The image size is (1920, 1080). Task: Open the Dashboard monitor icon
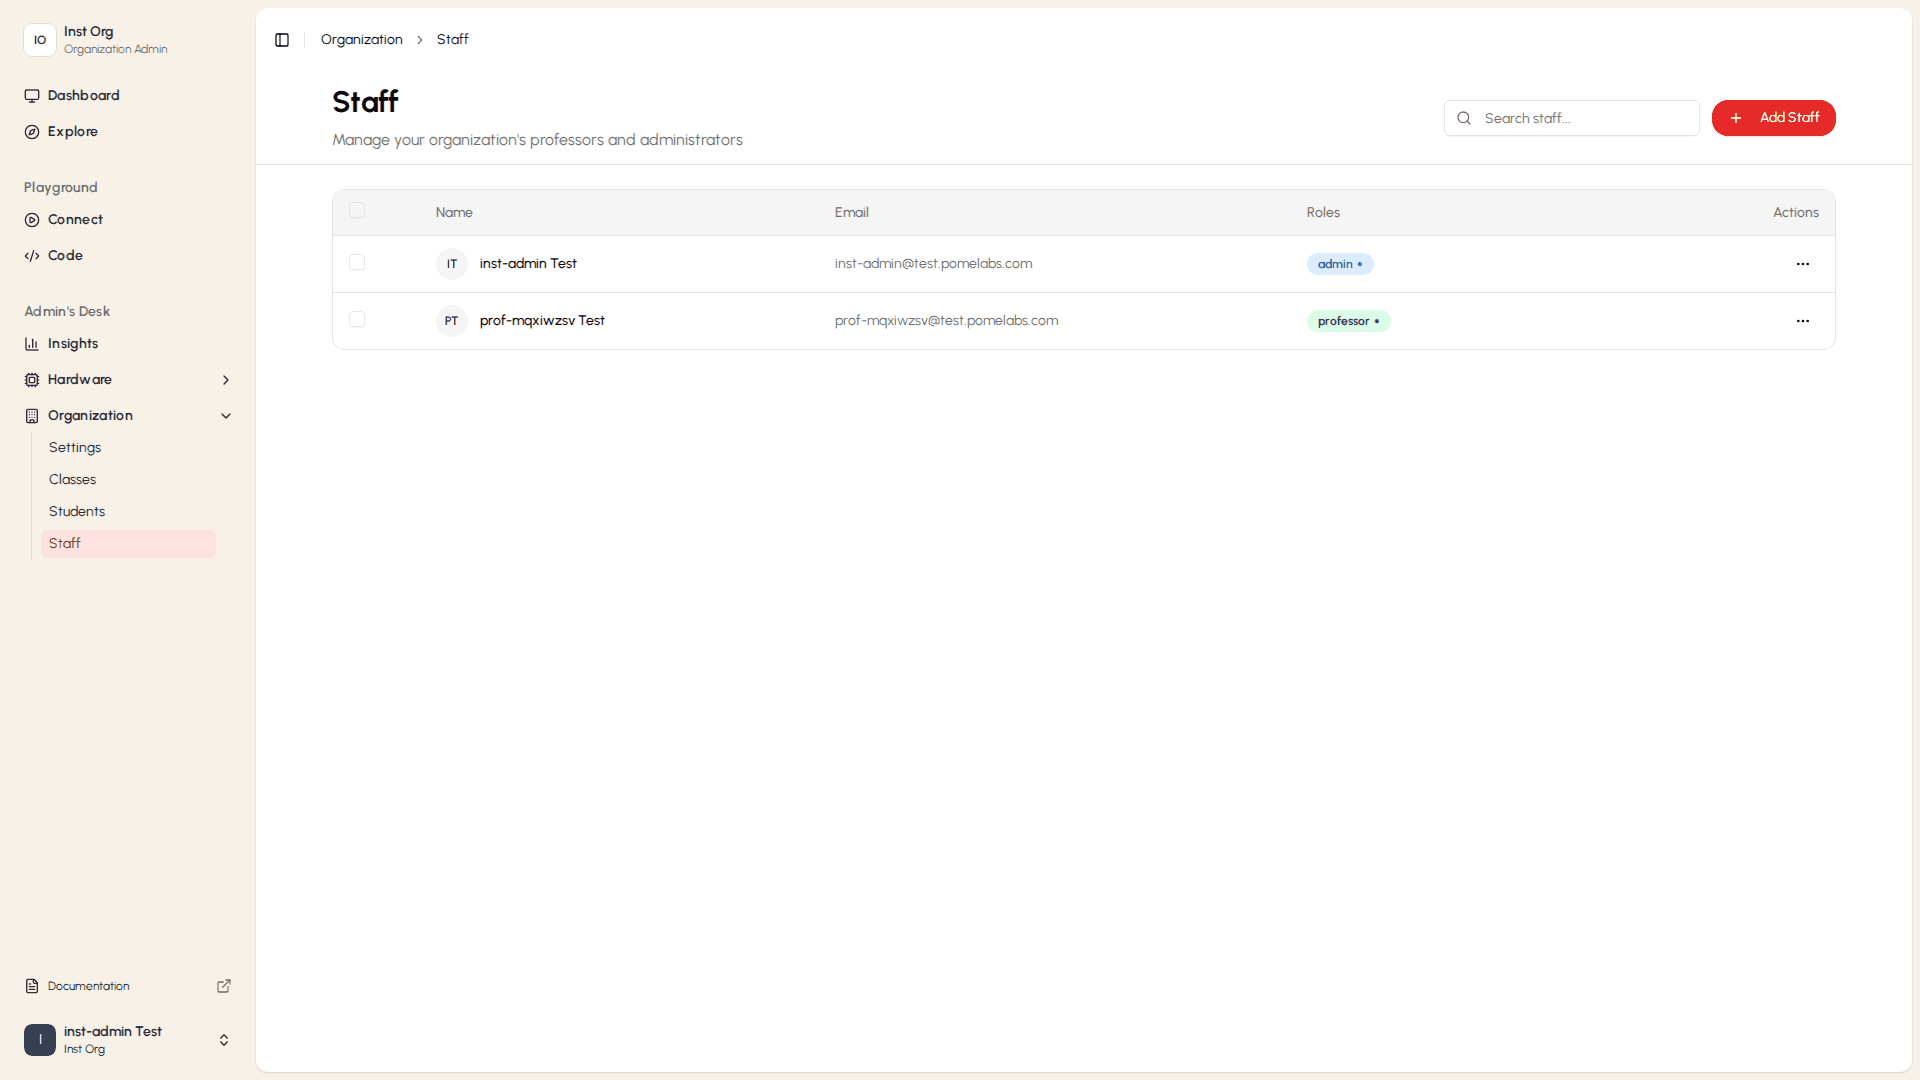coord(32,96)
